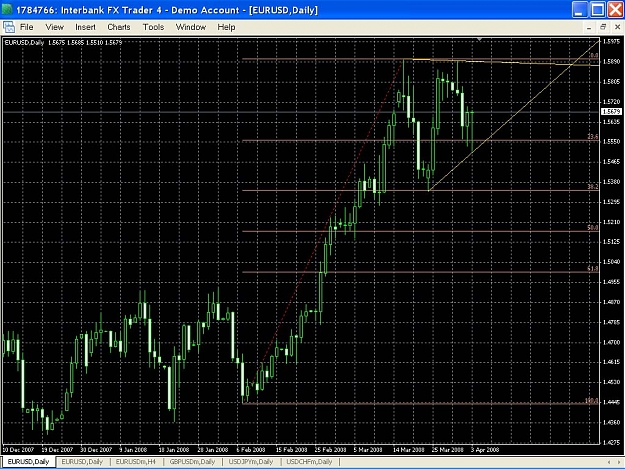Open the Charts menu

[x=119, y=27]
